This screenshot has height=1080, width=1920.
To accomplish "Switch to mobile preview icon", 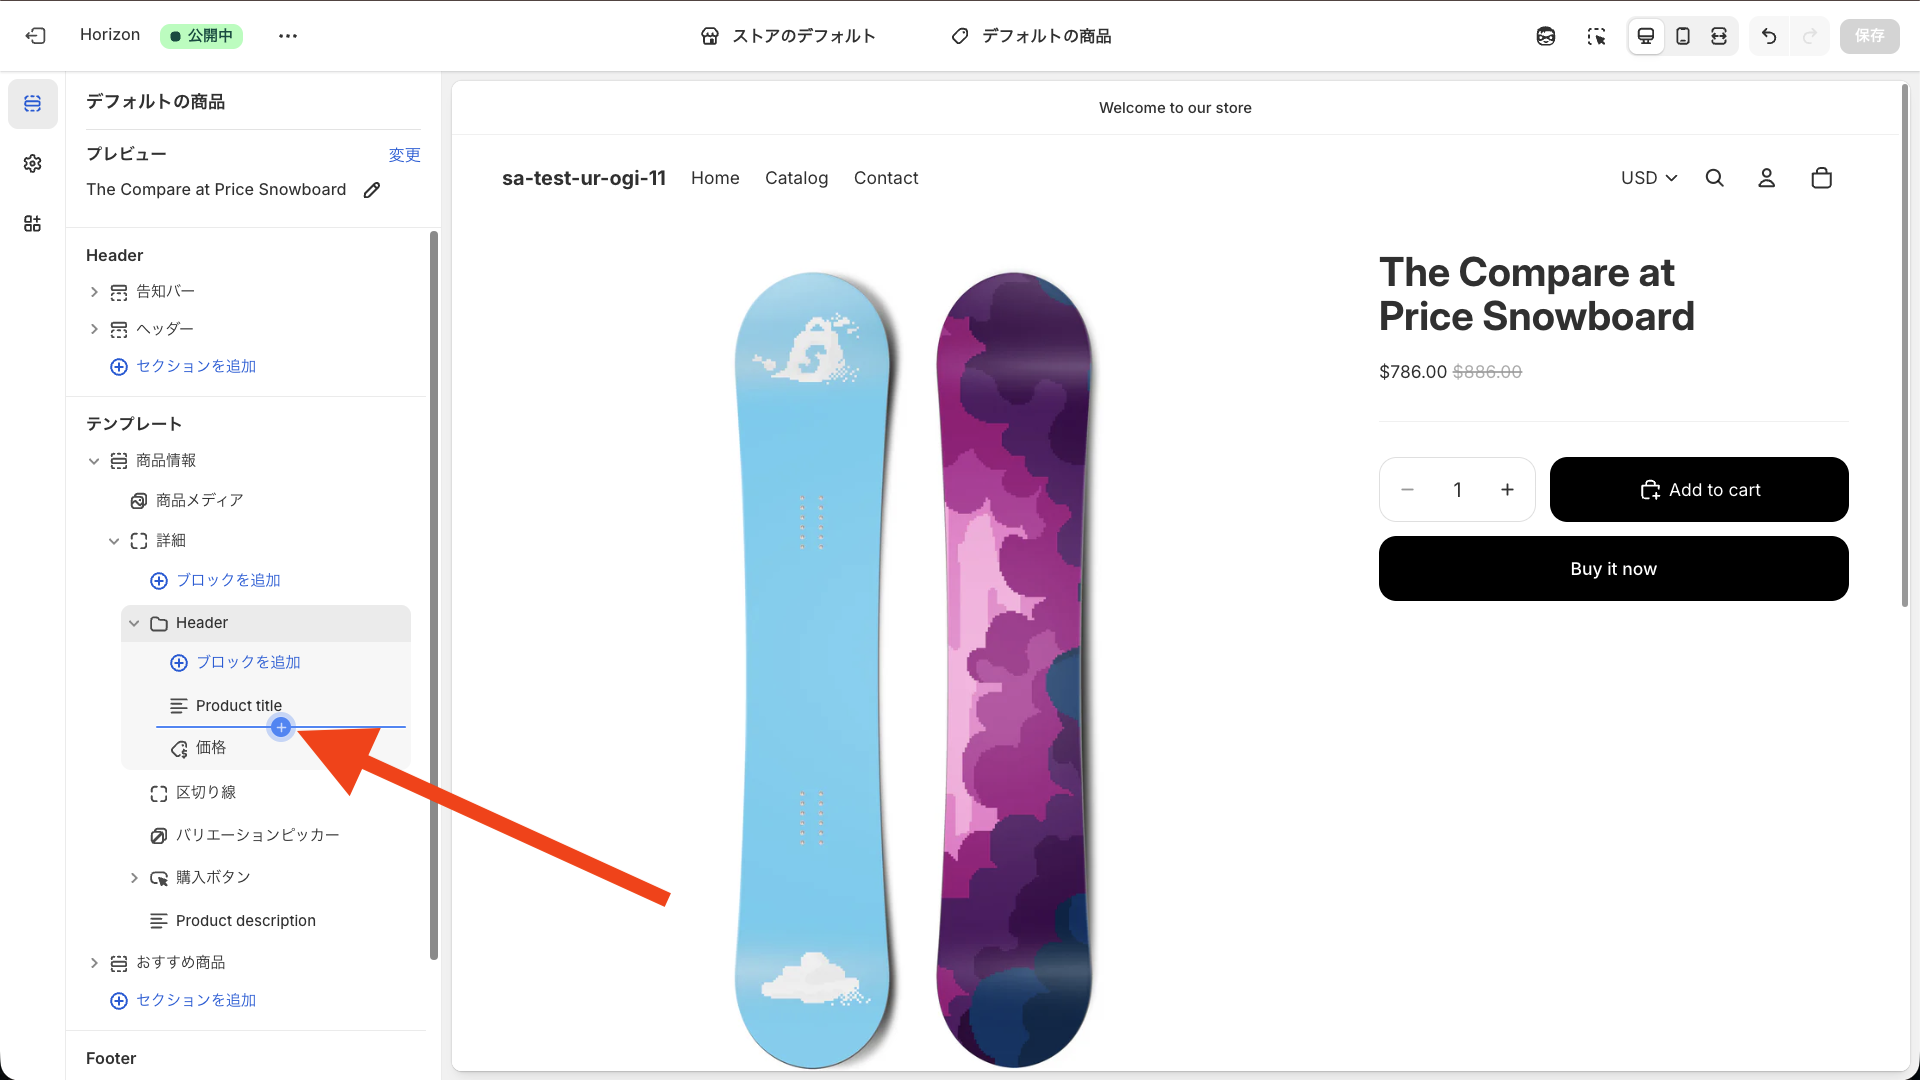I will (1683, 36).
